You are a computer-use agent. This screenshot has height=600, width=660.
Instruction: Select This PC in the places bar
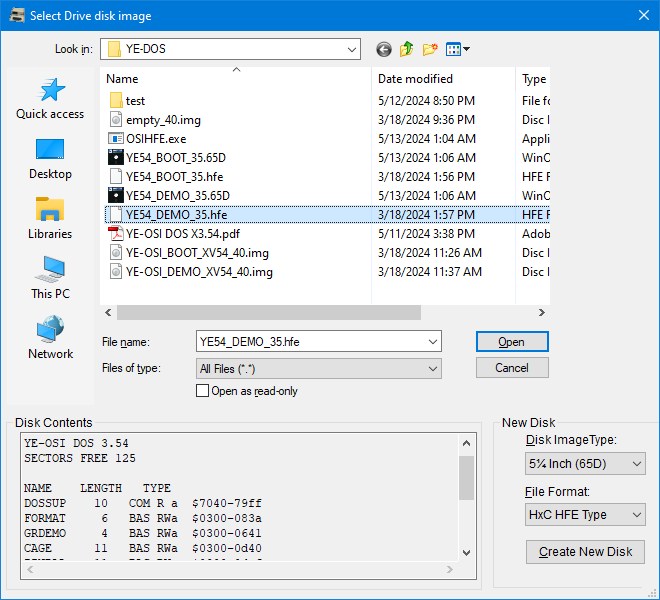coord(50,278)
